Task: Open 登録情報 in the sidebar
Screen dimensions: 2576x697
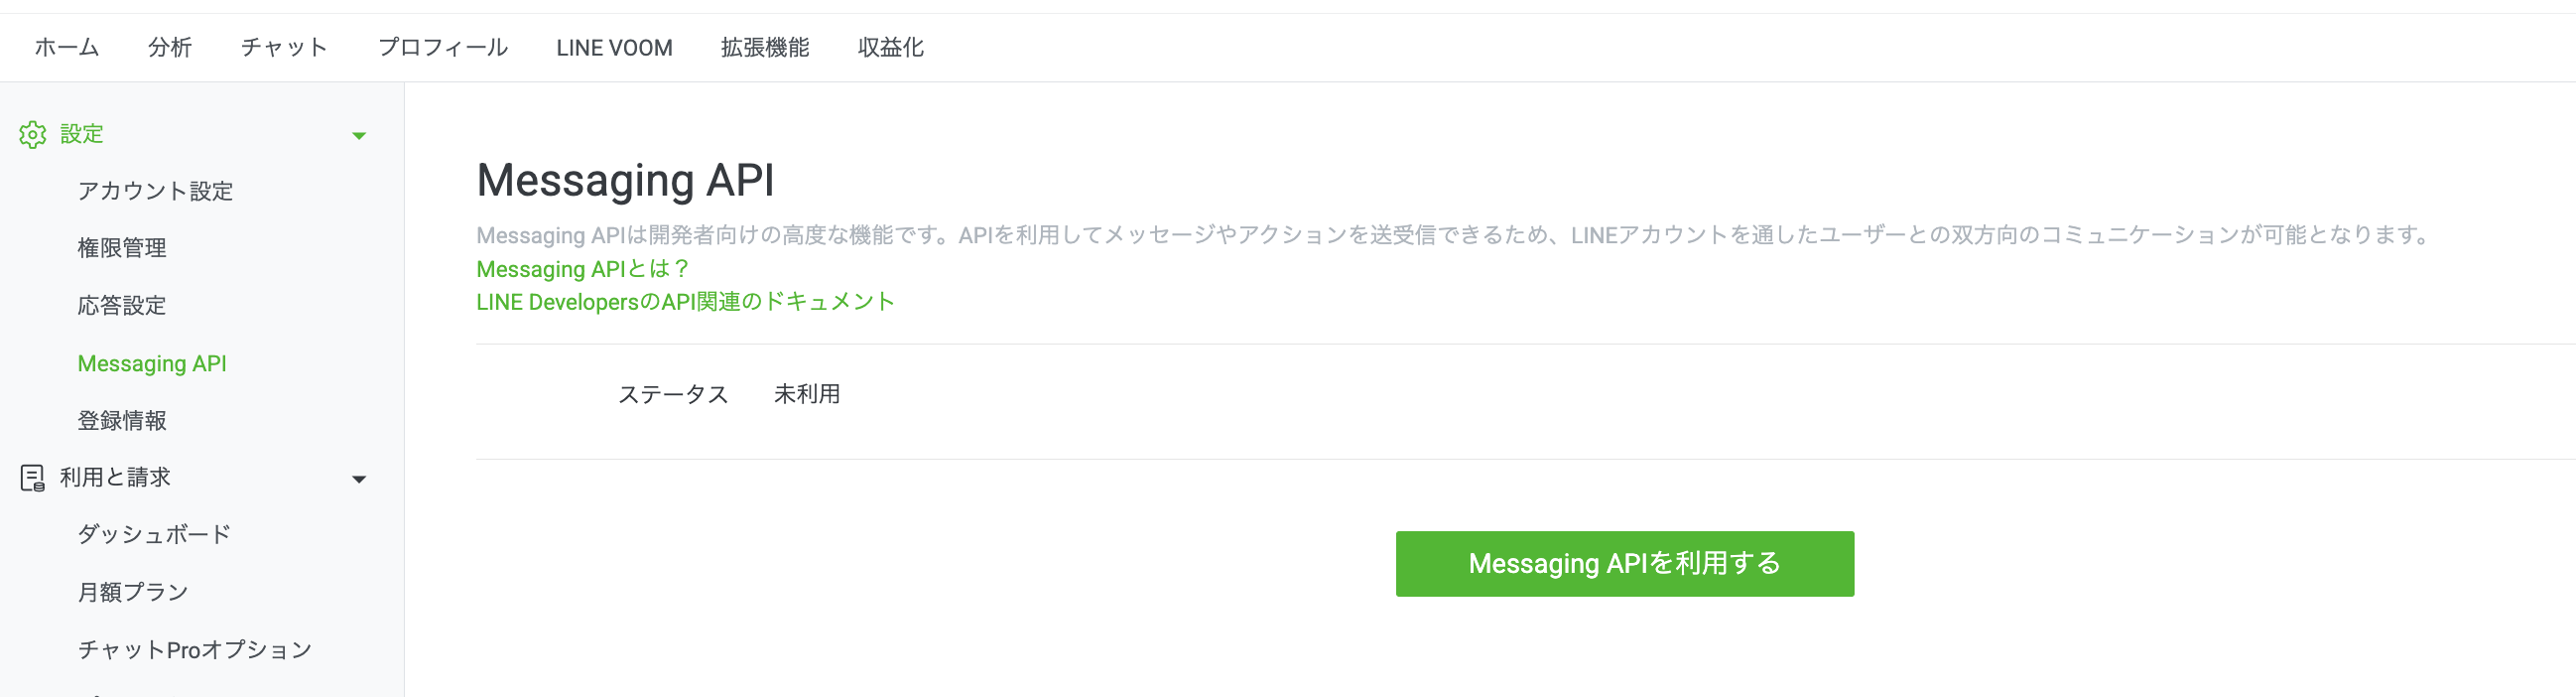Action: [x=122, y=421]
